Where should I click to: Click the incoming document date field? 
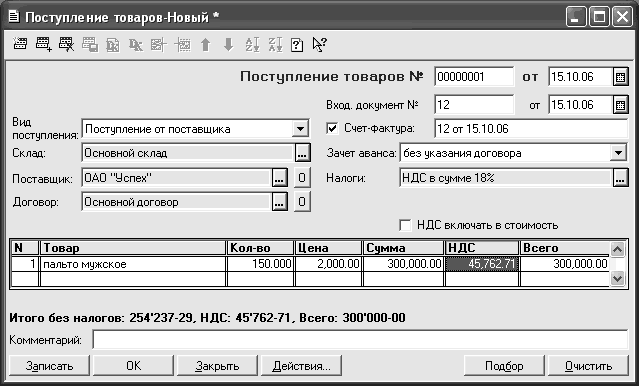[x=580, y=105]
